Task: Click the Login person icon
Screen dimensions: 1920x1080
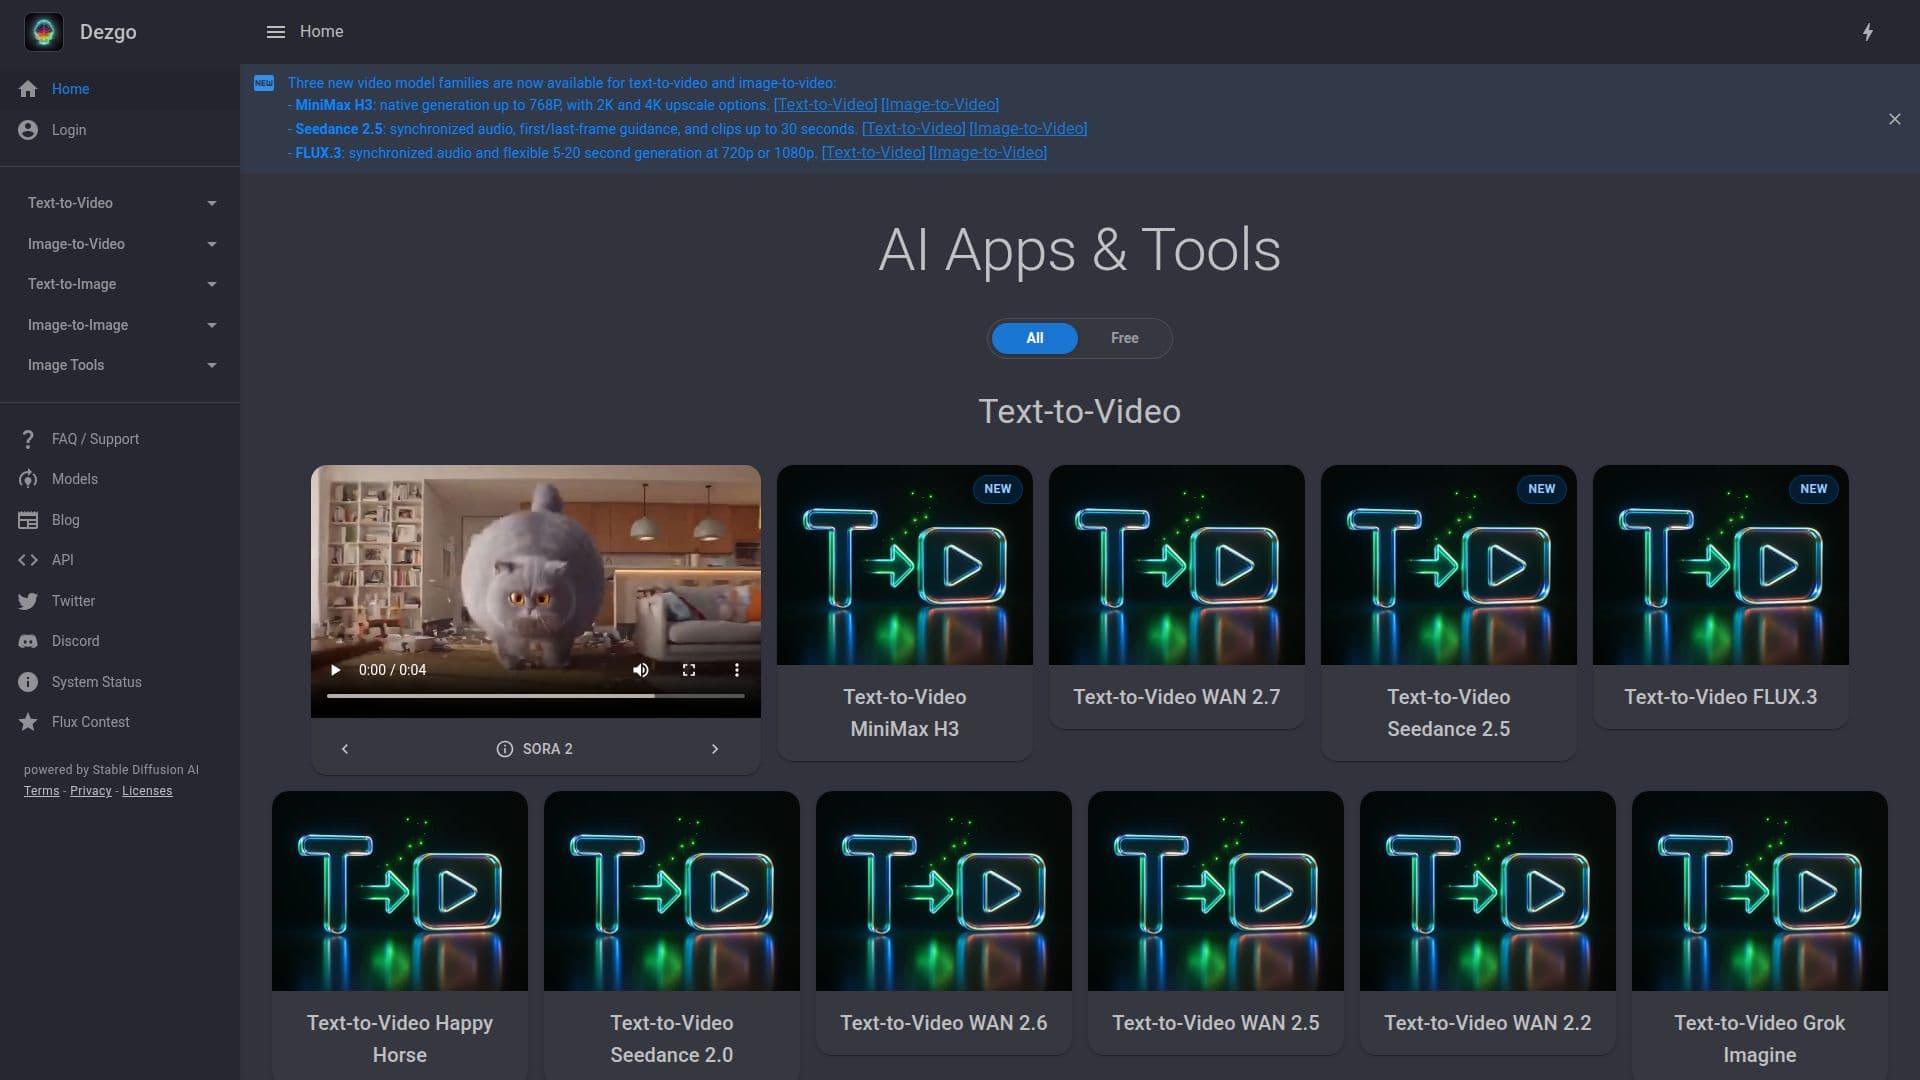Action: click(x=28, y=130)
